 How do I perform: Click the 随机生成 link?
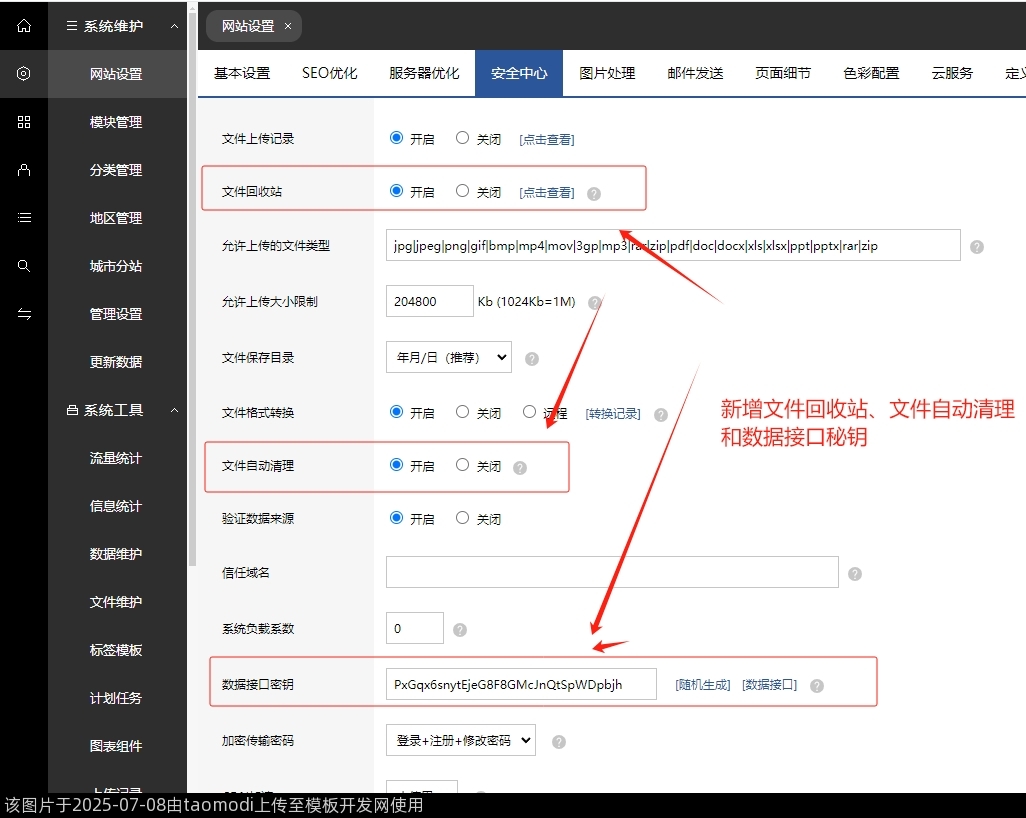point(702,685)
